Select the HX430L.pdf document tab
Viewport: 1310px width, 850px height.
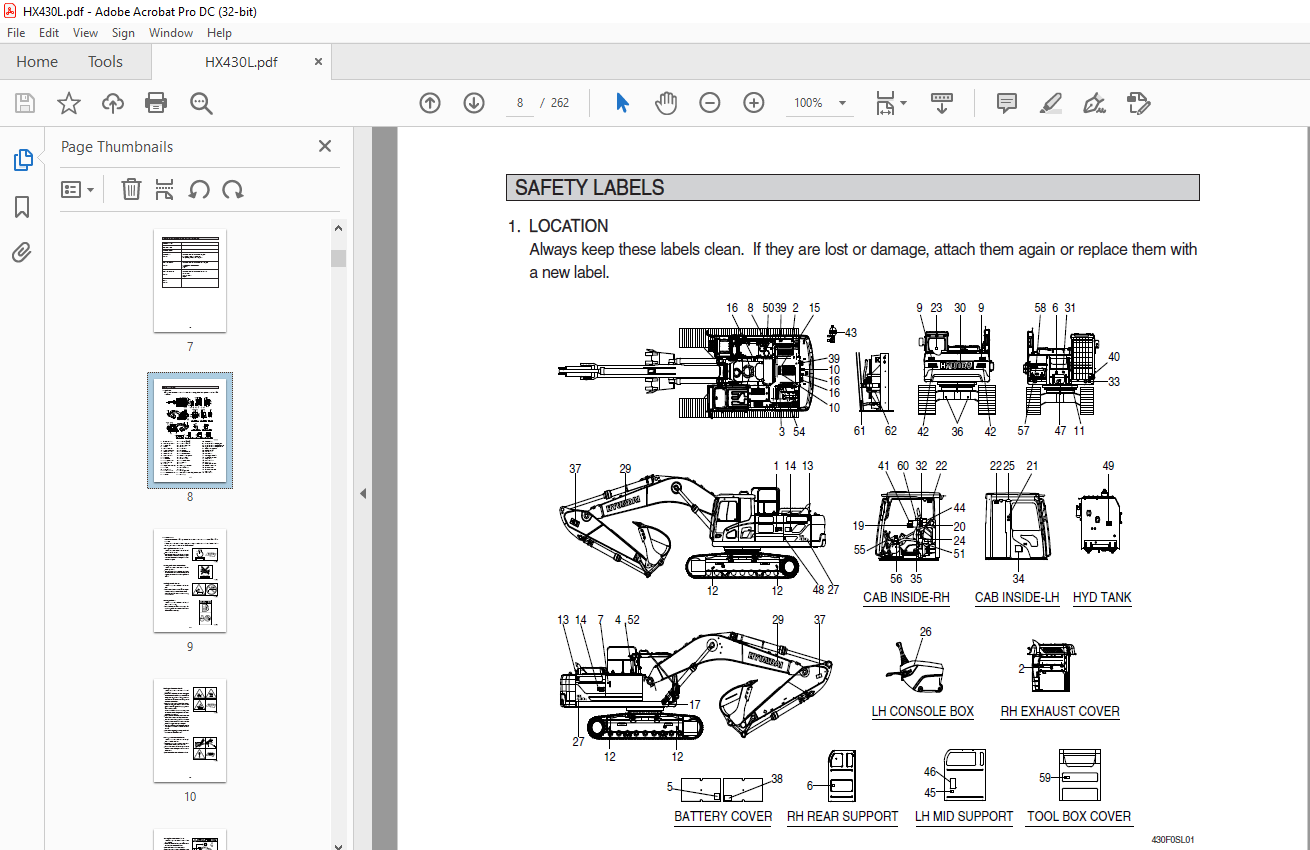coord(241,62)
